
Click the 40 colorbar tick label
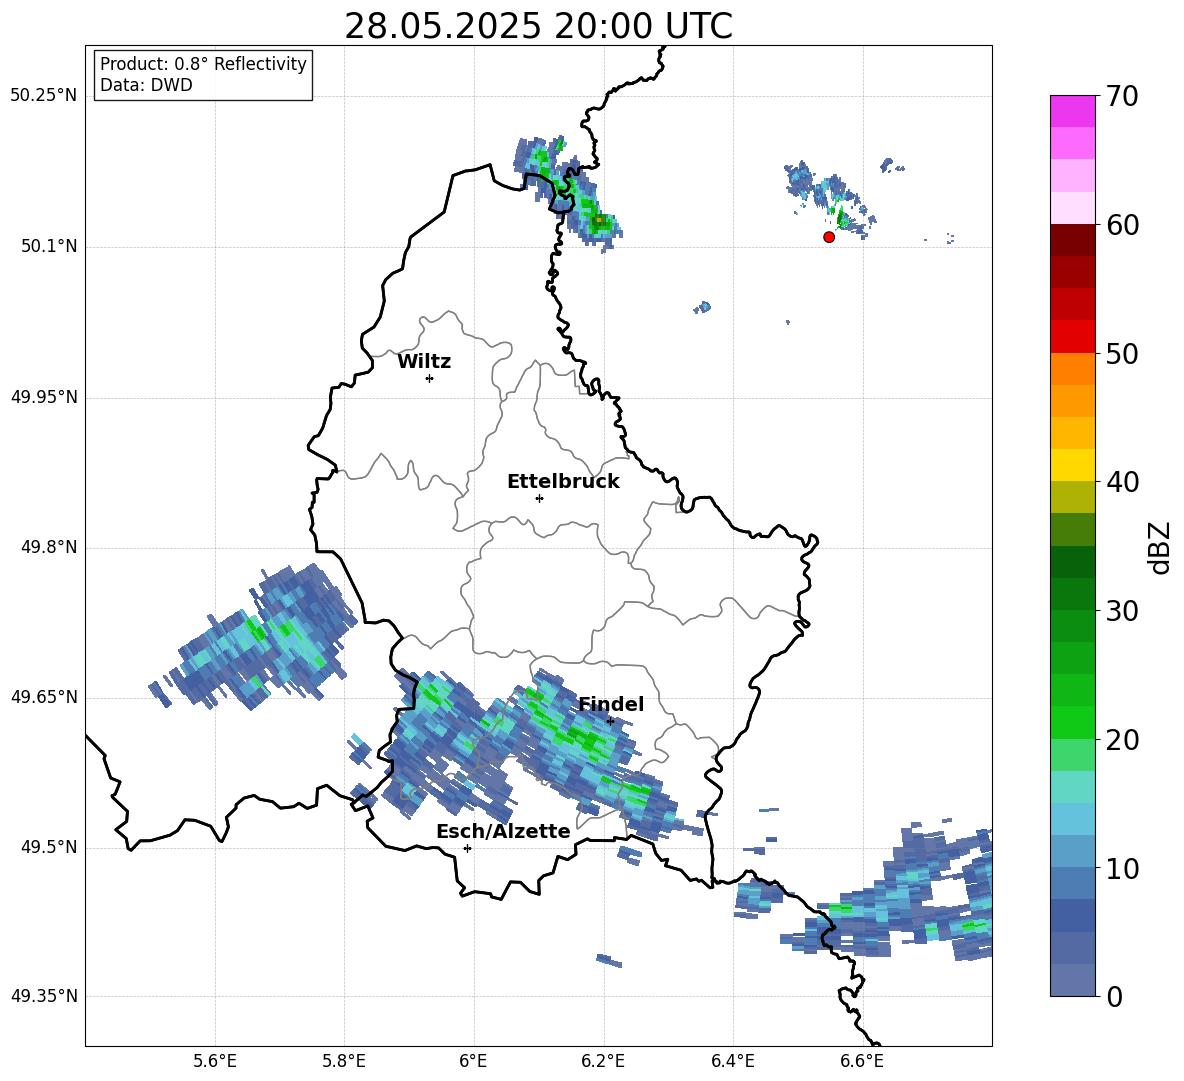[x=1122, y=482]
